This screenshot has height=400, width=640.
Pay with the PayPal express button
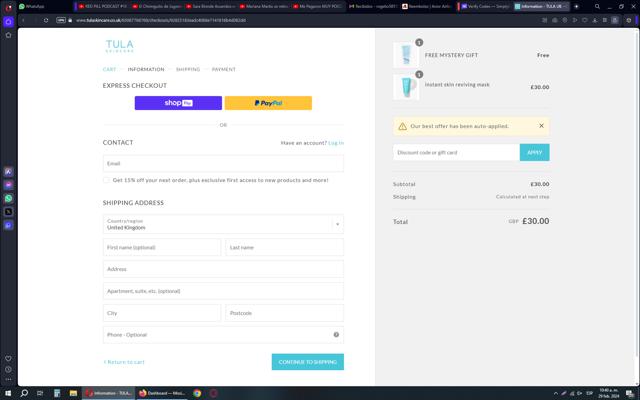click(x=268, y=103)
